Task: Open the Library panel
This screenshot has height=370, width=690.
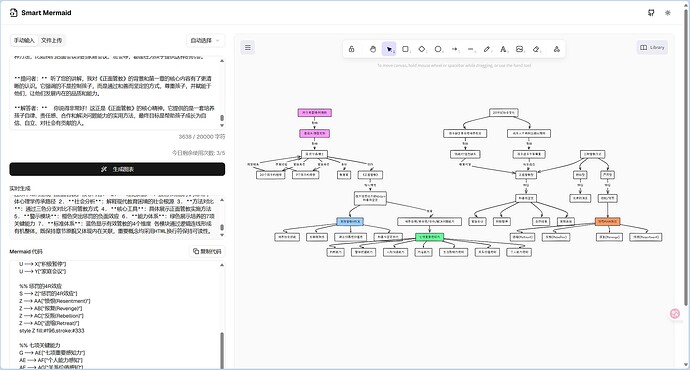Action: coord(652,48)
